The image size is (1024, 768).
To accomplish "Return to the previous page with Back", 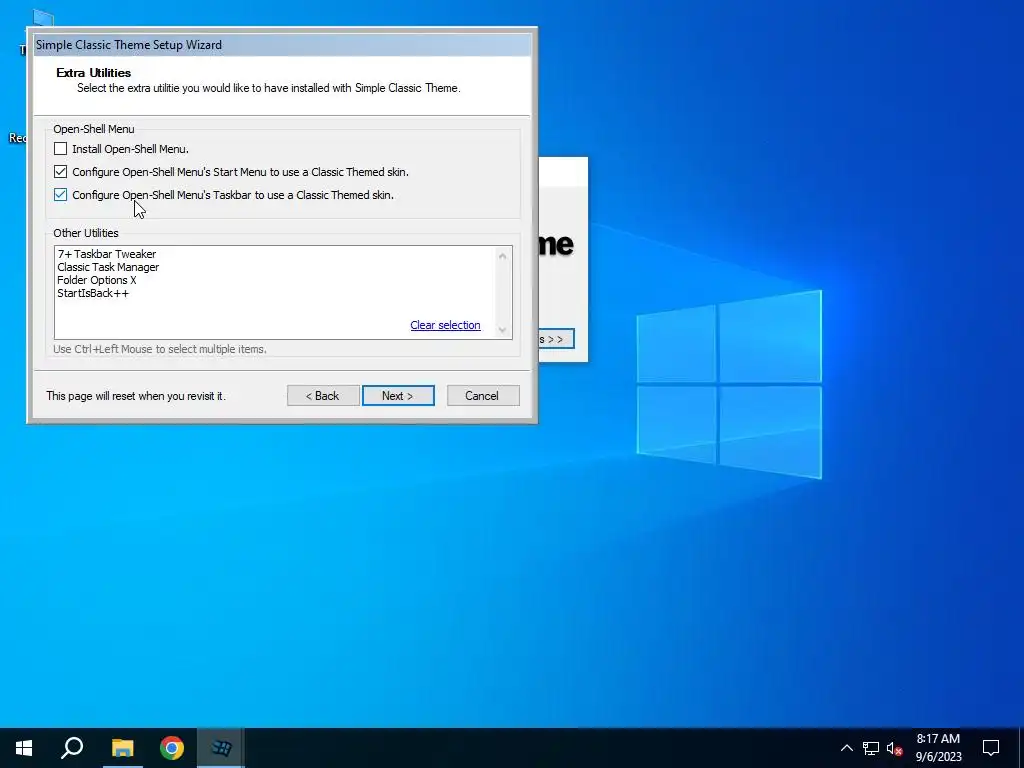I will point(323,396).
